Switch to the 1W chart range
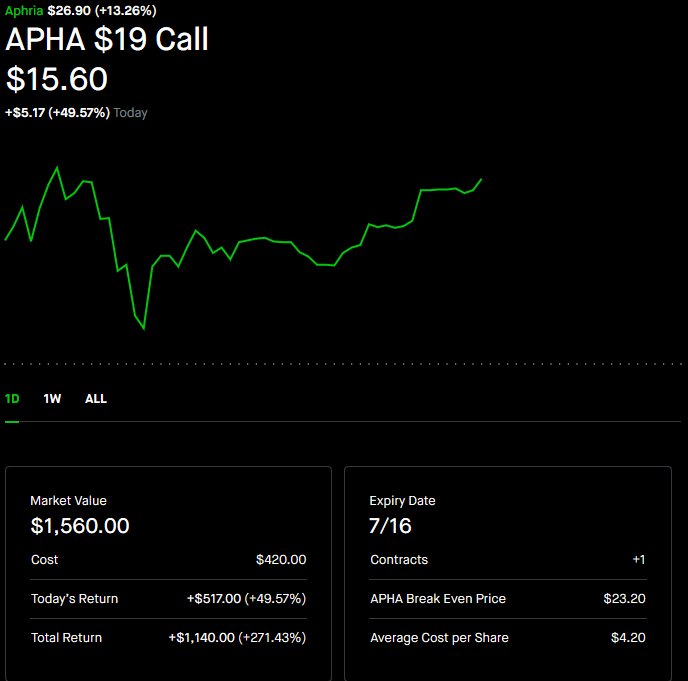The width and height of the screenshot is (688, 681). pyautogui.click(x=52, y=398)
